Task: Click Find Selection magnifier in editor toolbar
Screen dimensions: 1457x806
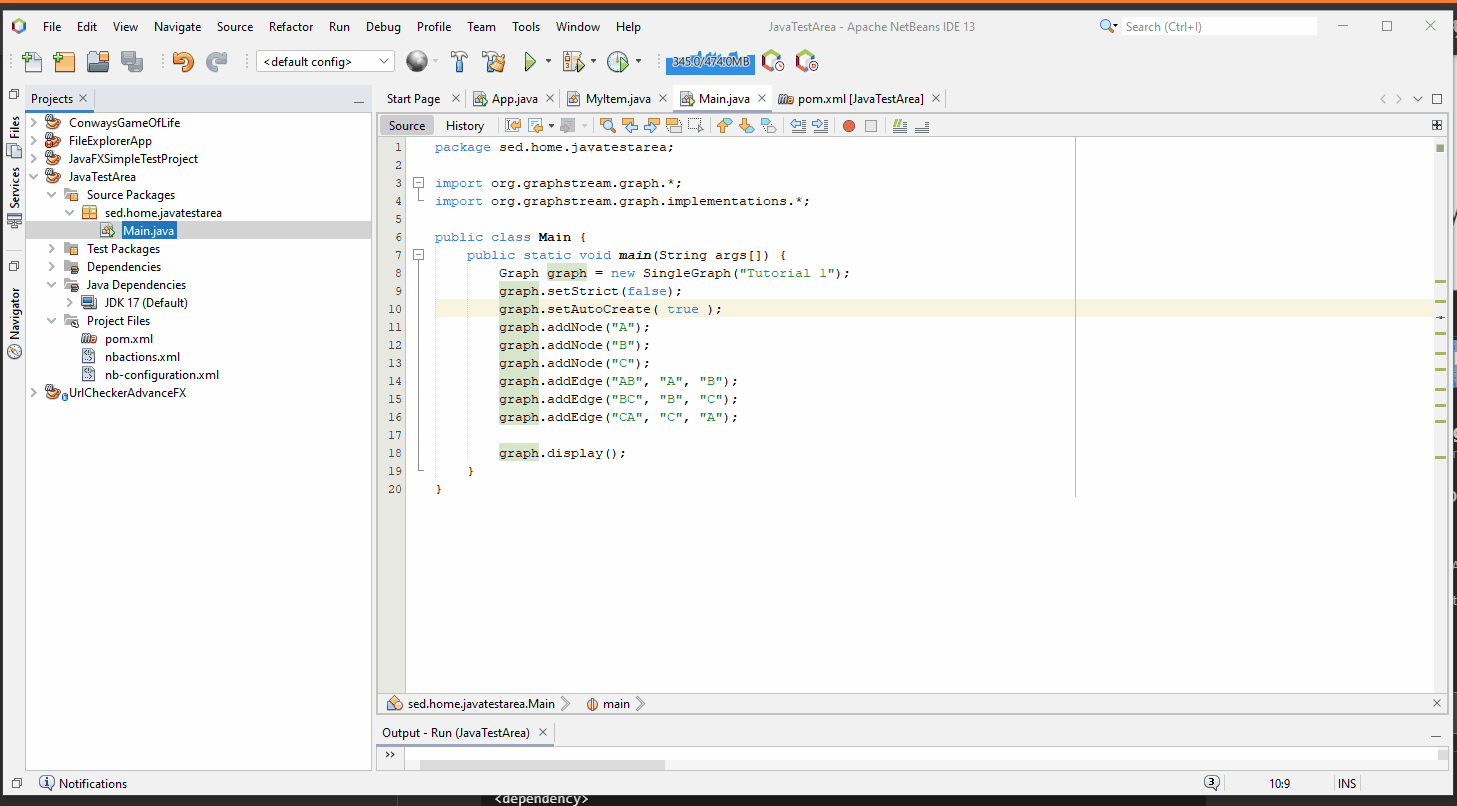Action: point(607,125)
